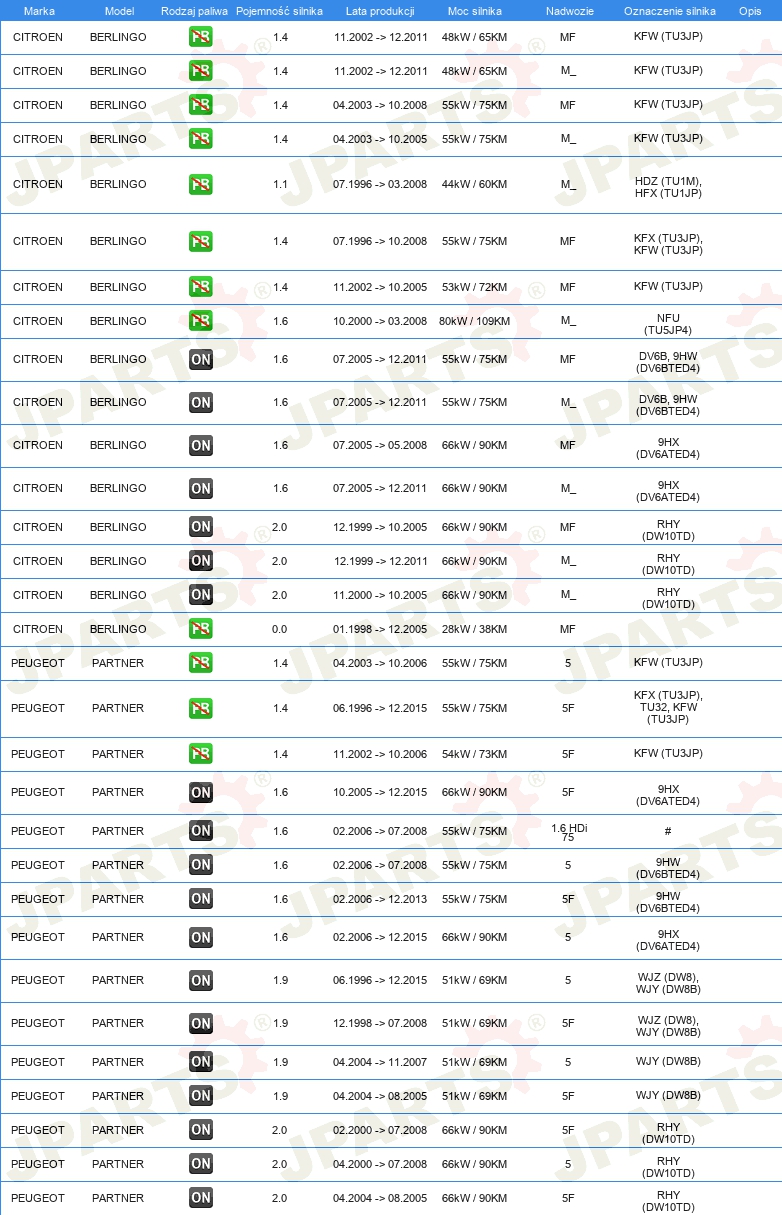Click the Marka column header

(x=39, y=11)
